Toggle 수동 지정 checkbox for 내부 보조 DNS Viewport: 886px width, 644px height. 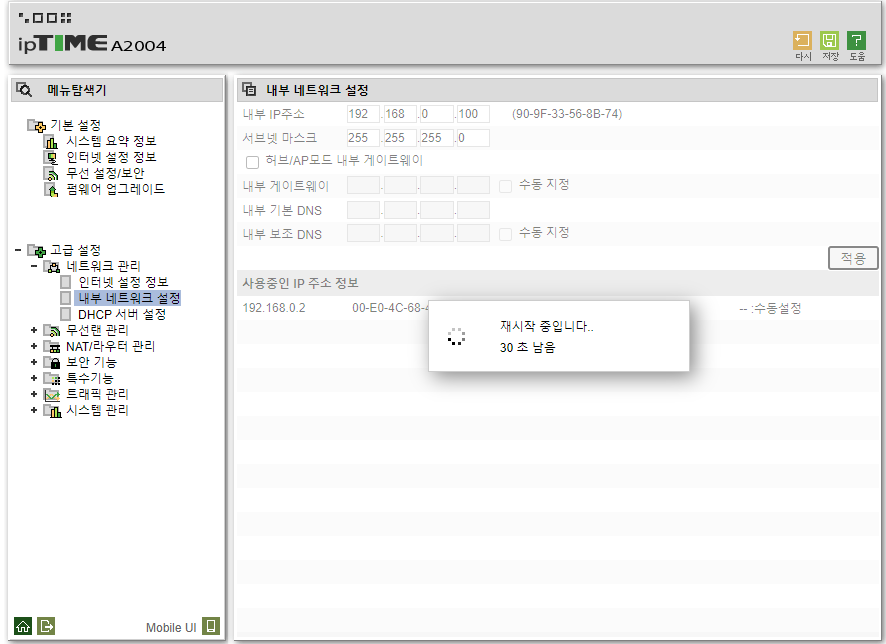[x=505, y=234]
